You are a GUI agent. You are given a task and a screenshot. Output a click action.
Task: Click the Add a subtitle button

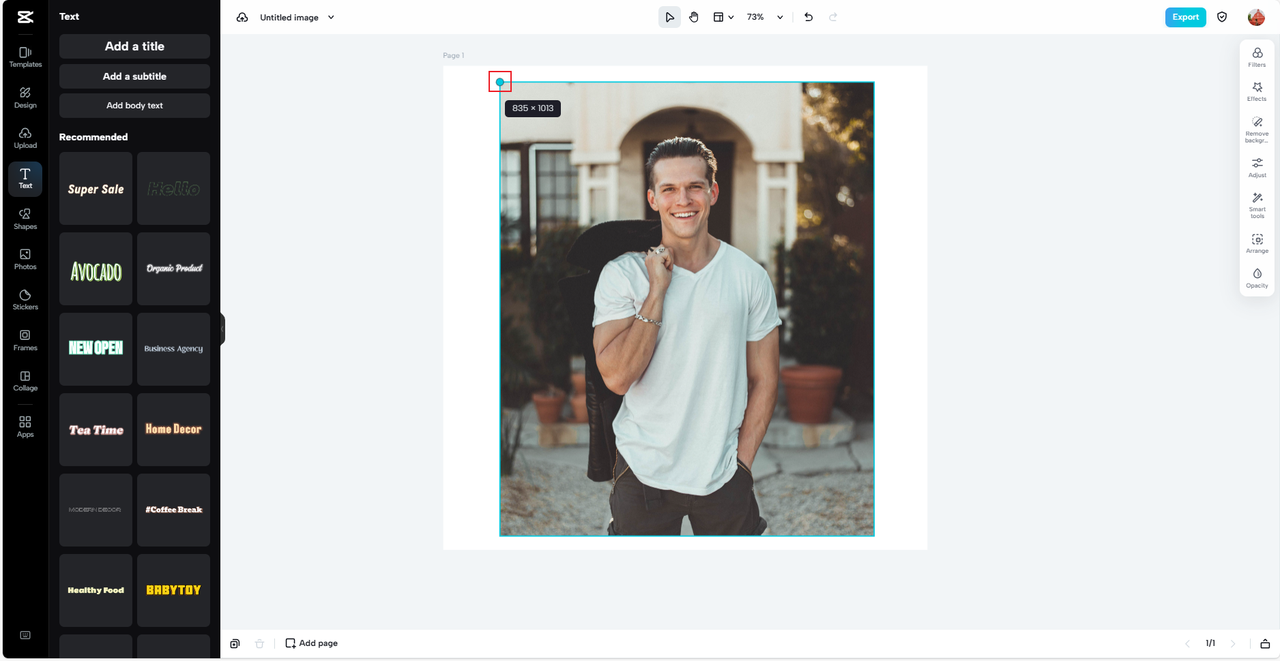click(x=134, y=76)
